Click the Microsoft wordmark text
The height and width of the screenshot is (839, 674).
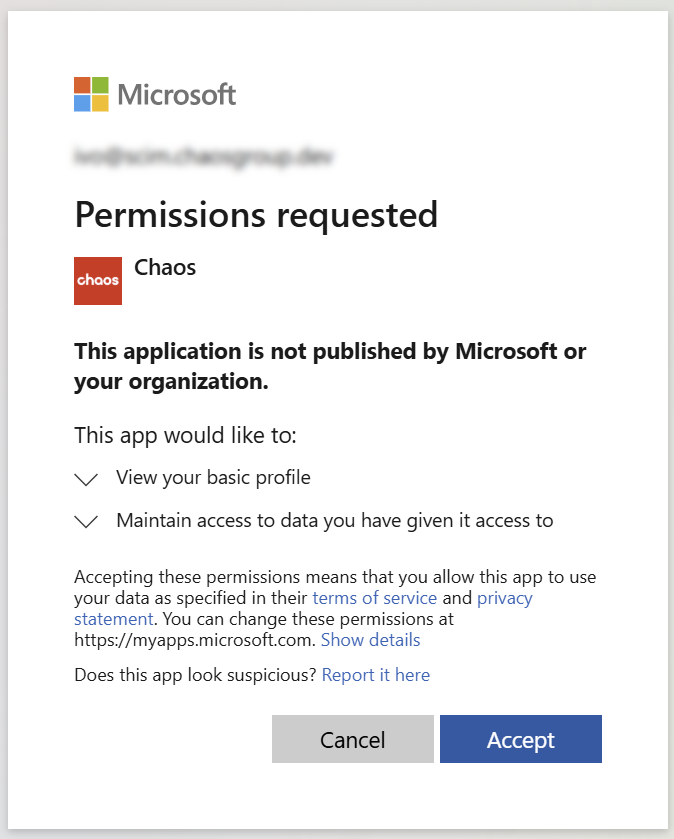[177, 95]
